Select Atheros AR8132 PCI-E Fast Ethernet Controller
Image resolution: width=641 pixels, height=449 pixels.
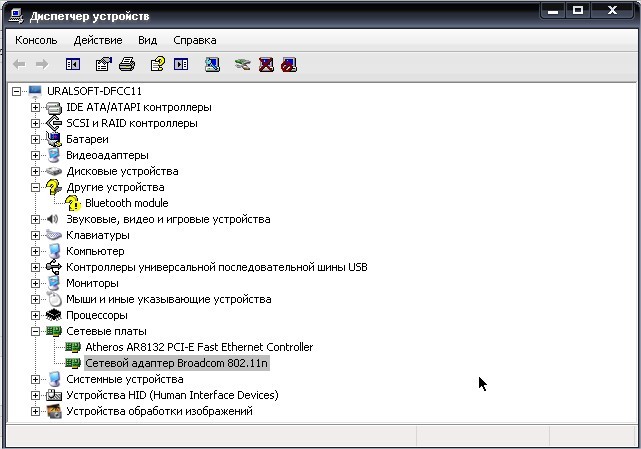(x=199, y=347)
